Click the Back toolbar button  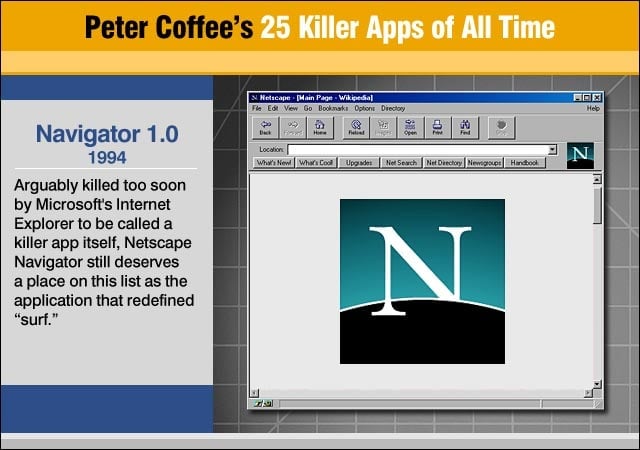(x=265, y=127)
